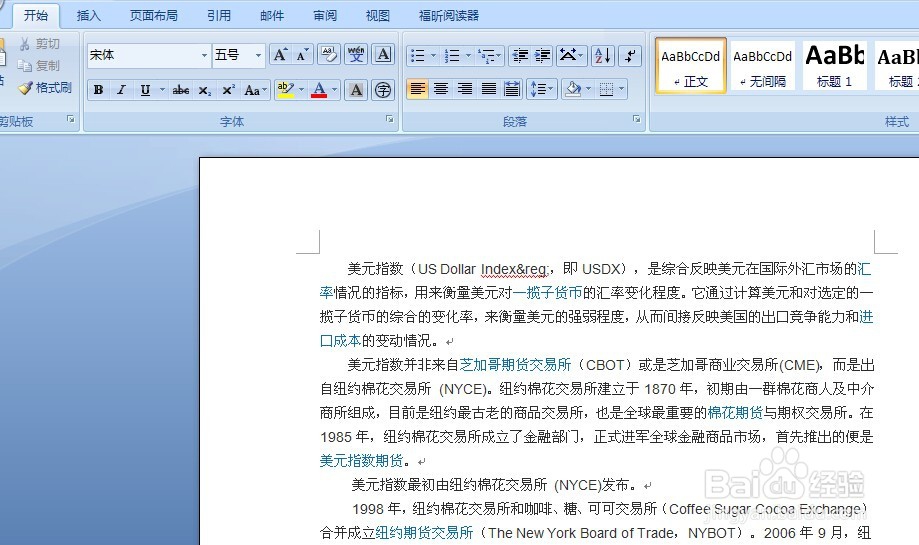The image size is (919, 545).
Task: Toggle underline formatting
Action: [145, 90]
